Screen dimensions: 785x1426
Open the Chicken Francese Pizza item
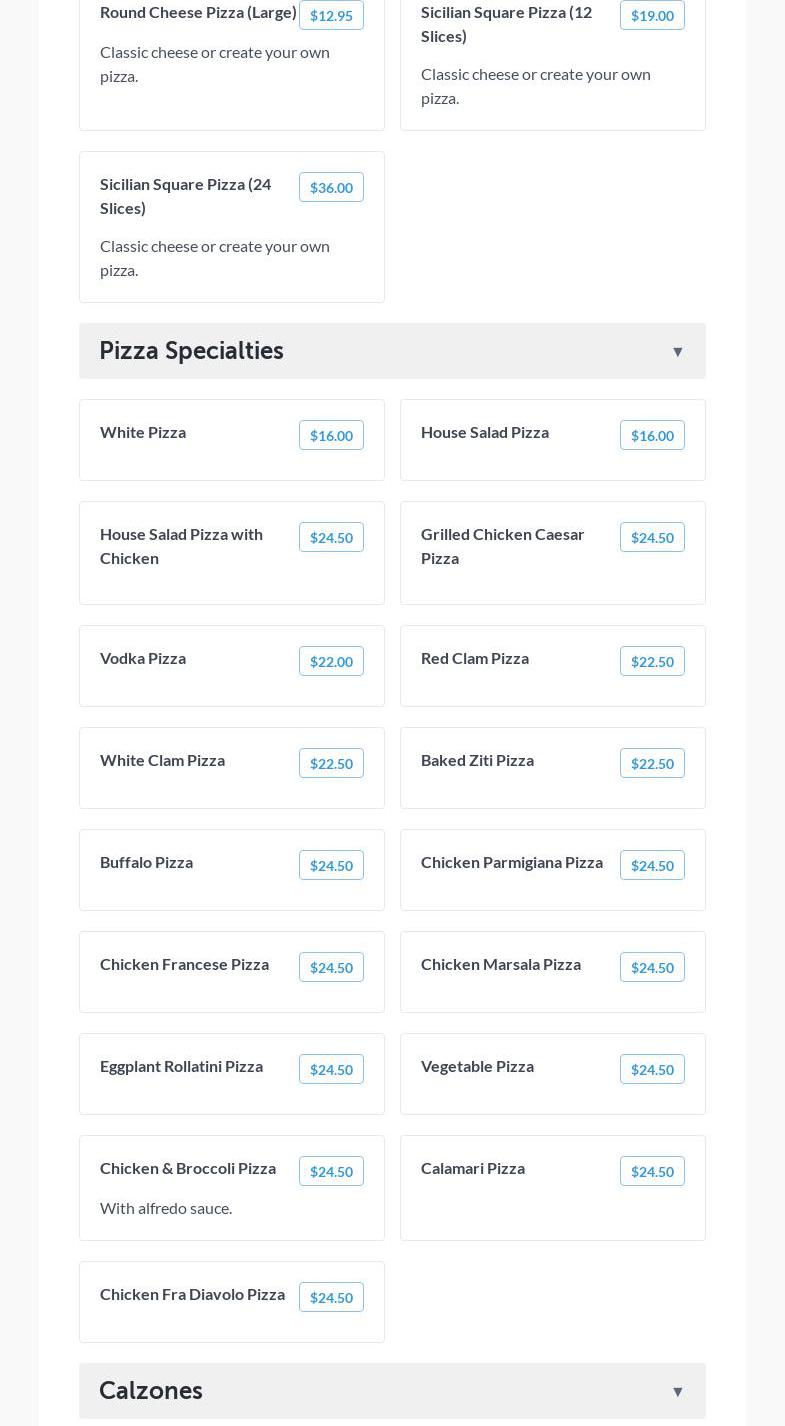(185, 965)
